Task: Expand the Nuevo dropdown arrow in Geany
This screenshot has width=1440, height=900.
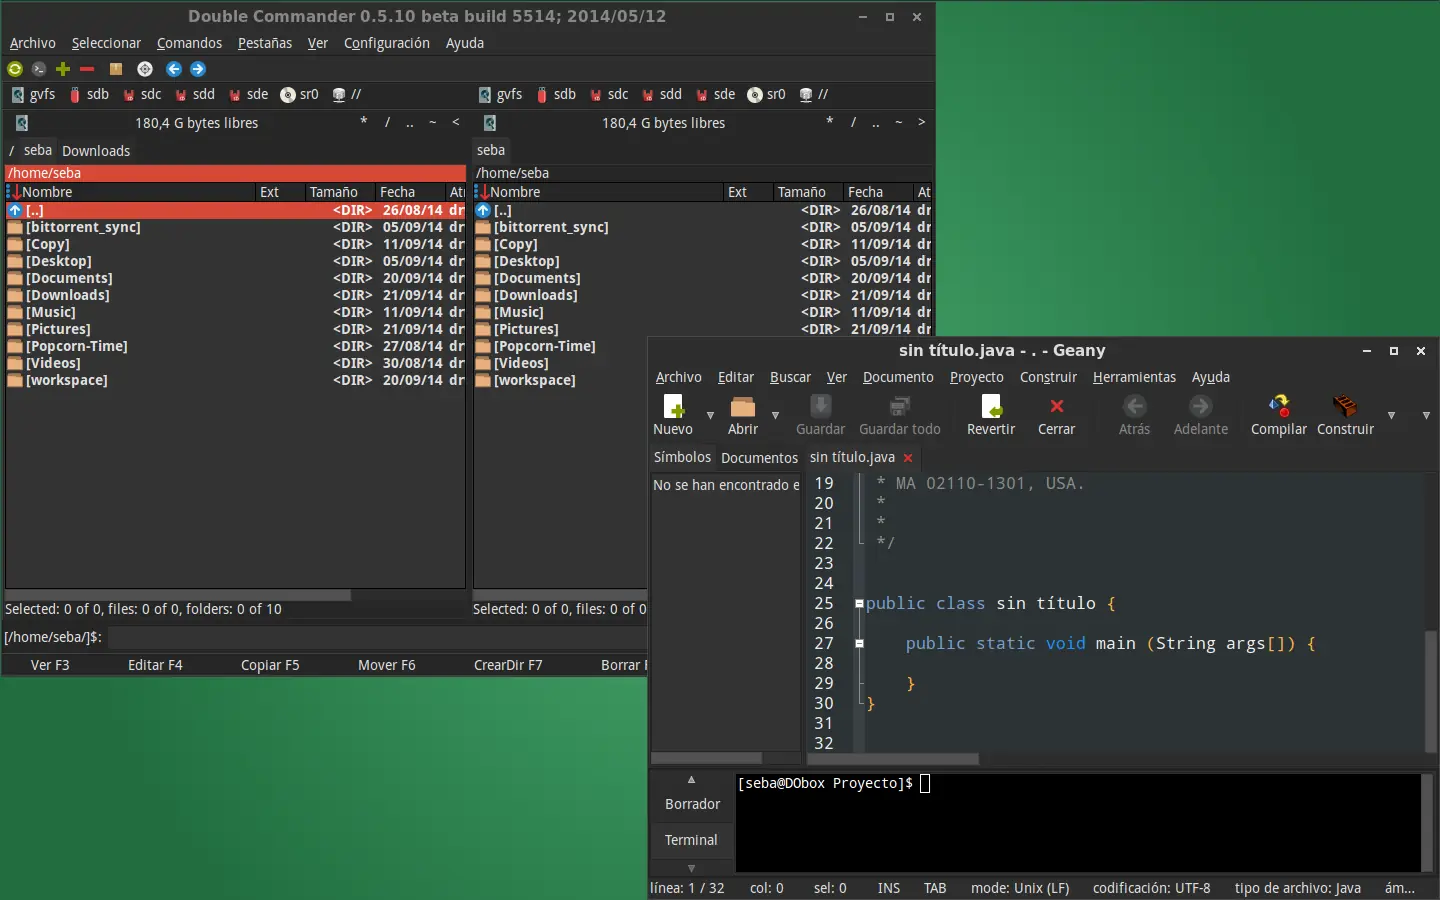Action: (710, 415)
